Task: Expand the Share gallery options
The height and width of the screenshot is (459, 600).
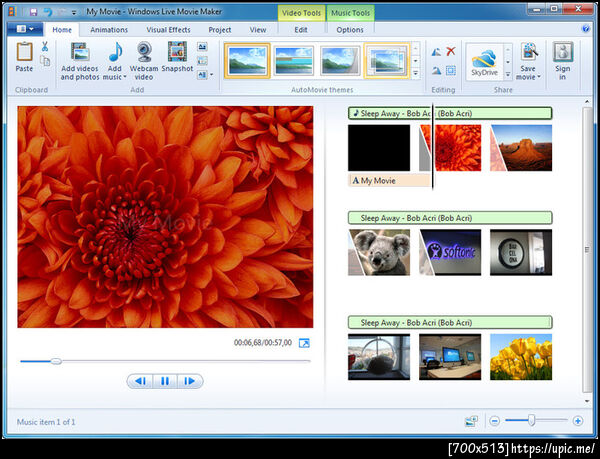Action: (508, 74)
